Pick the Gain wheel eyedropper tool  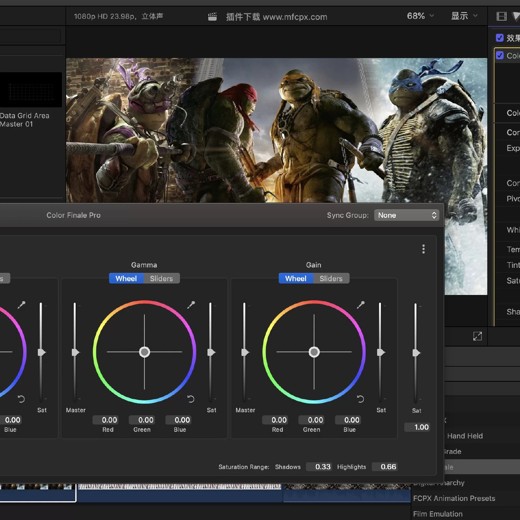point(361,305)
